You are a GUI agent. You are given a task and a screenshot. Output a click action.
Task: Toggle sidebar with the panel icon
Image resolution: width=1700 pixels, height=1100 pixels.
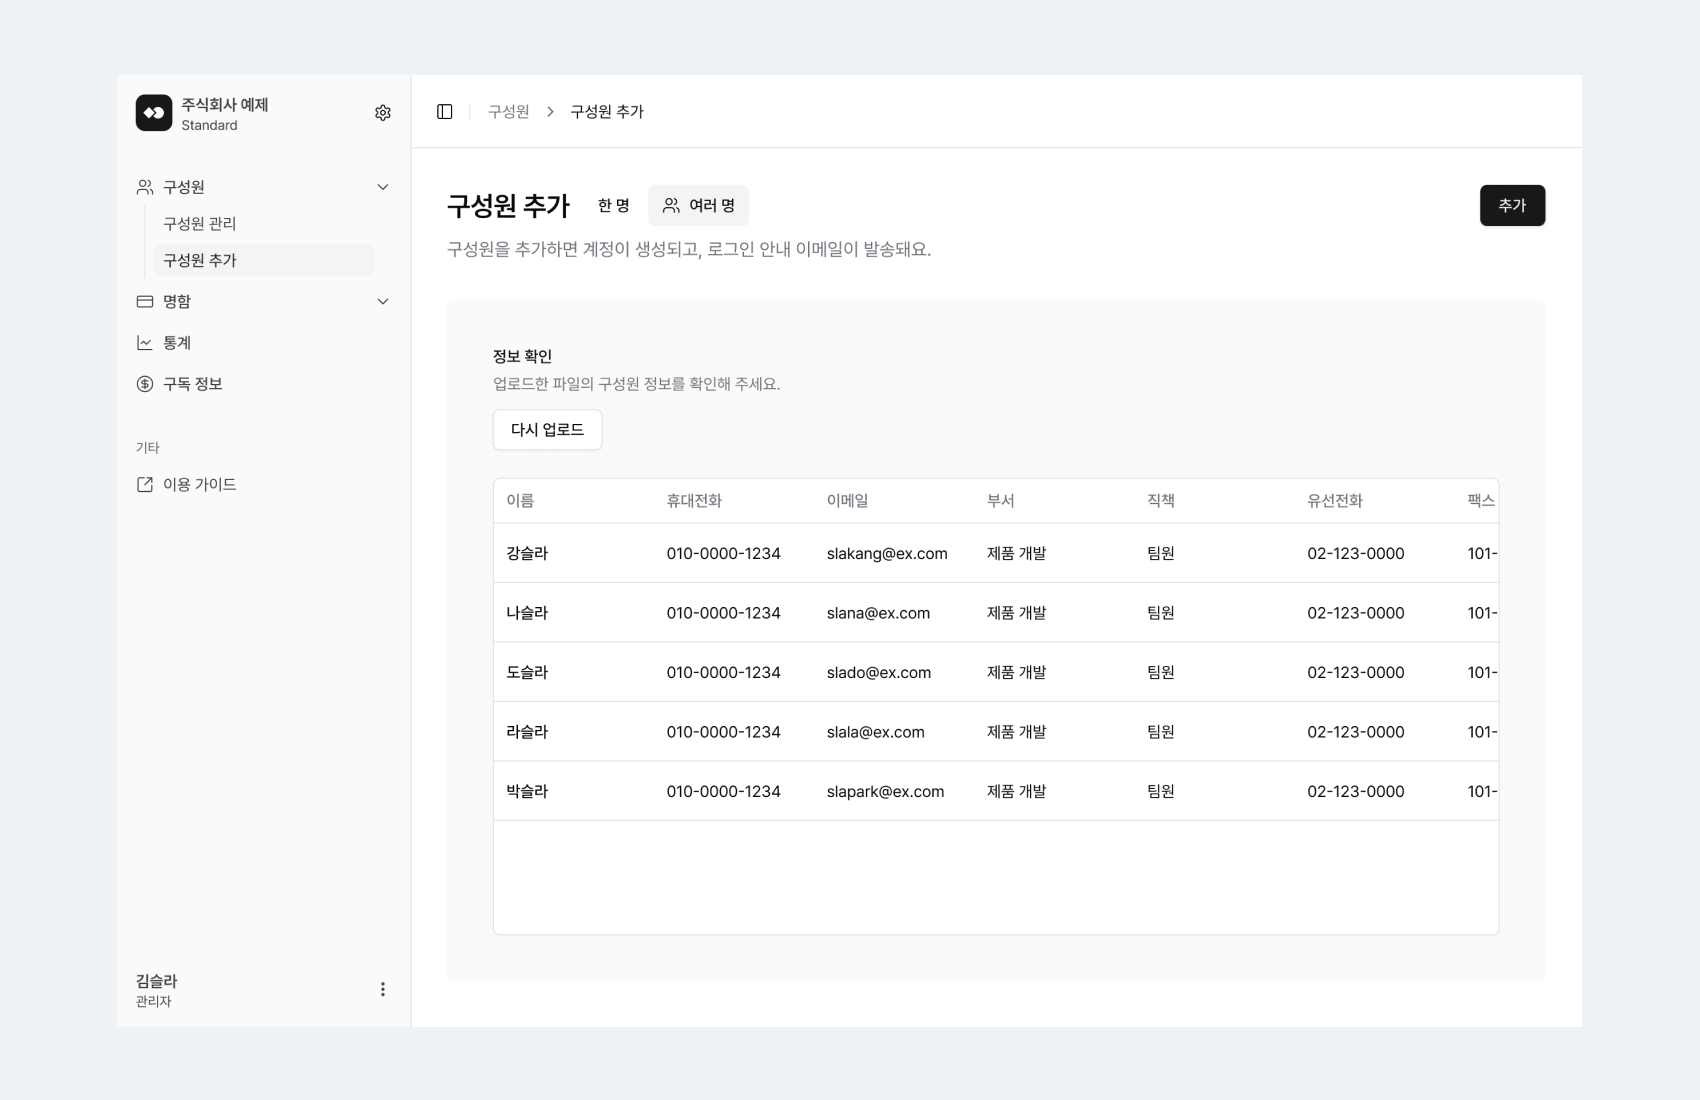445,112
